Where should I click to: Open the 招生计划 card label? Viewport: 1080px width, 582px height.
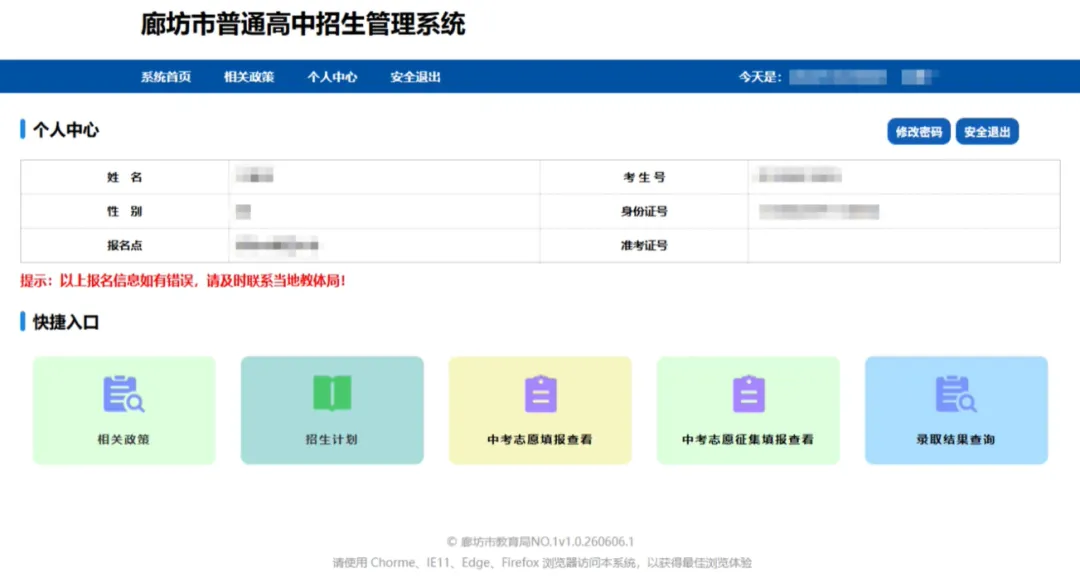click(x=332, y=439)
